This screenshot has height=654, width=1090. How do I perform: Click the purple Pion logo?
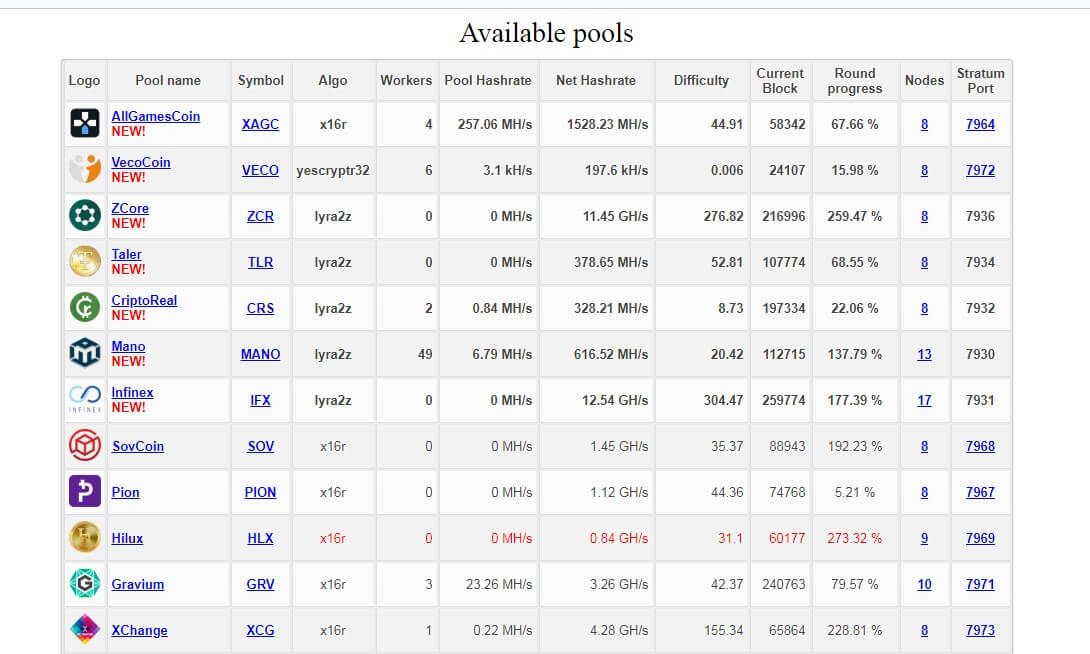(85, 491)
